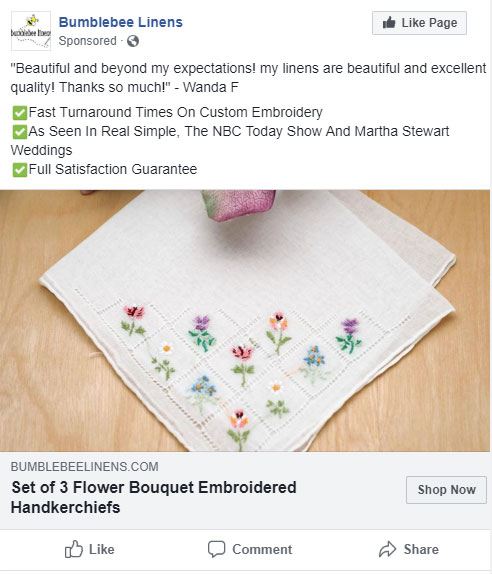The width and height of the screenshot is (492, 574).
Task: Click the checkmark beside Fast Turnaround Times
Action: pyautogui.click(x=20, y=113)
